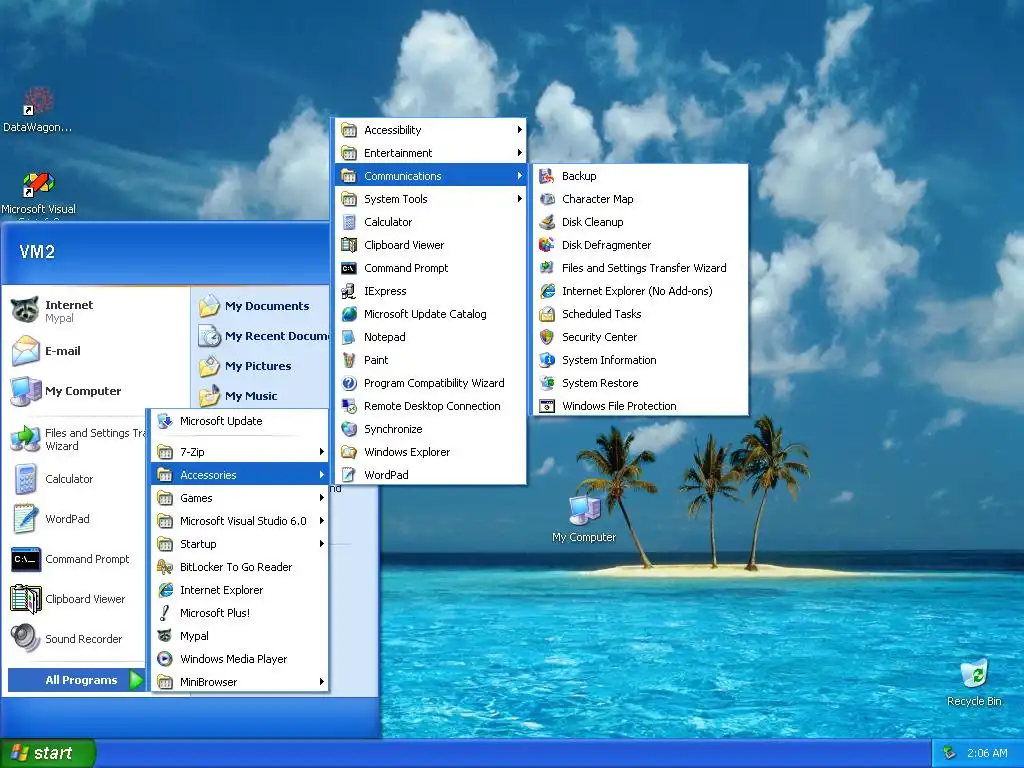Click the Start button
Screen dimensions: 1024x768
[x=48, y=753]
